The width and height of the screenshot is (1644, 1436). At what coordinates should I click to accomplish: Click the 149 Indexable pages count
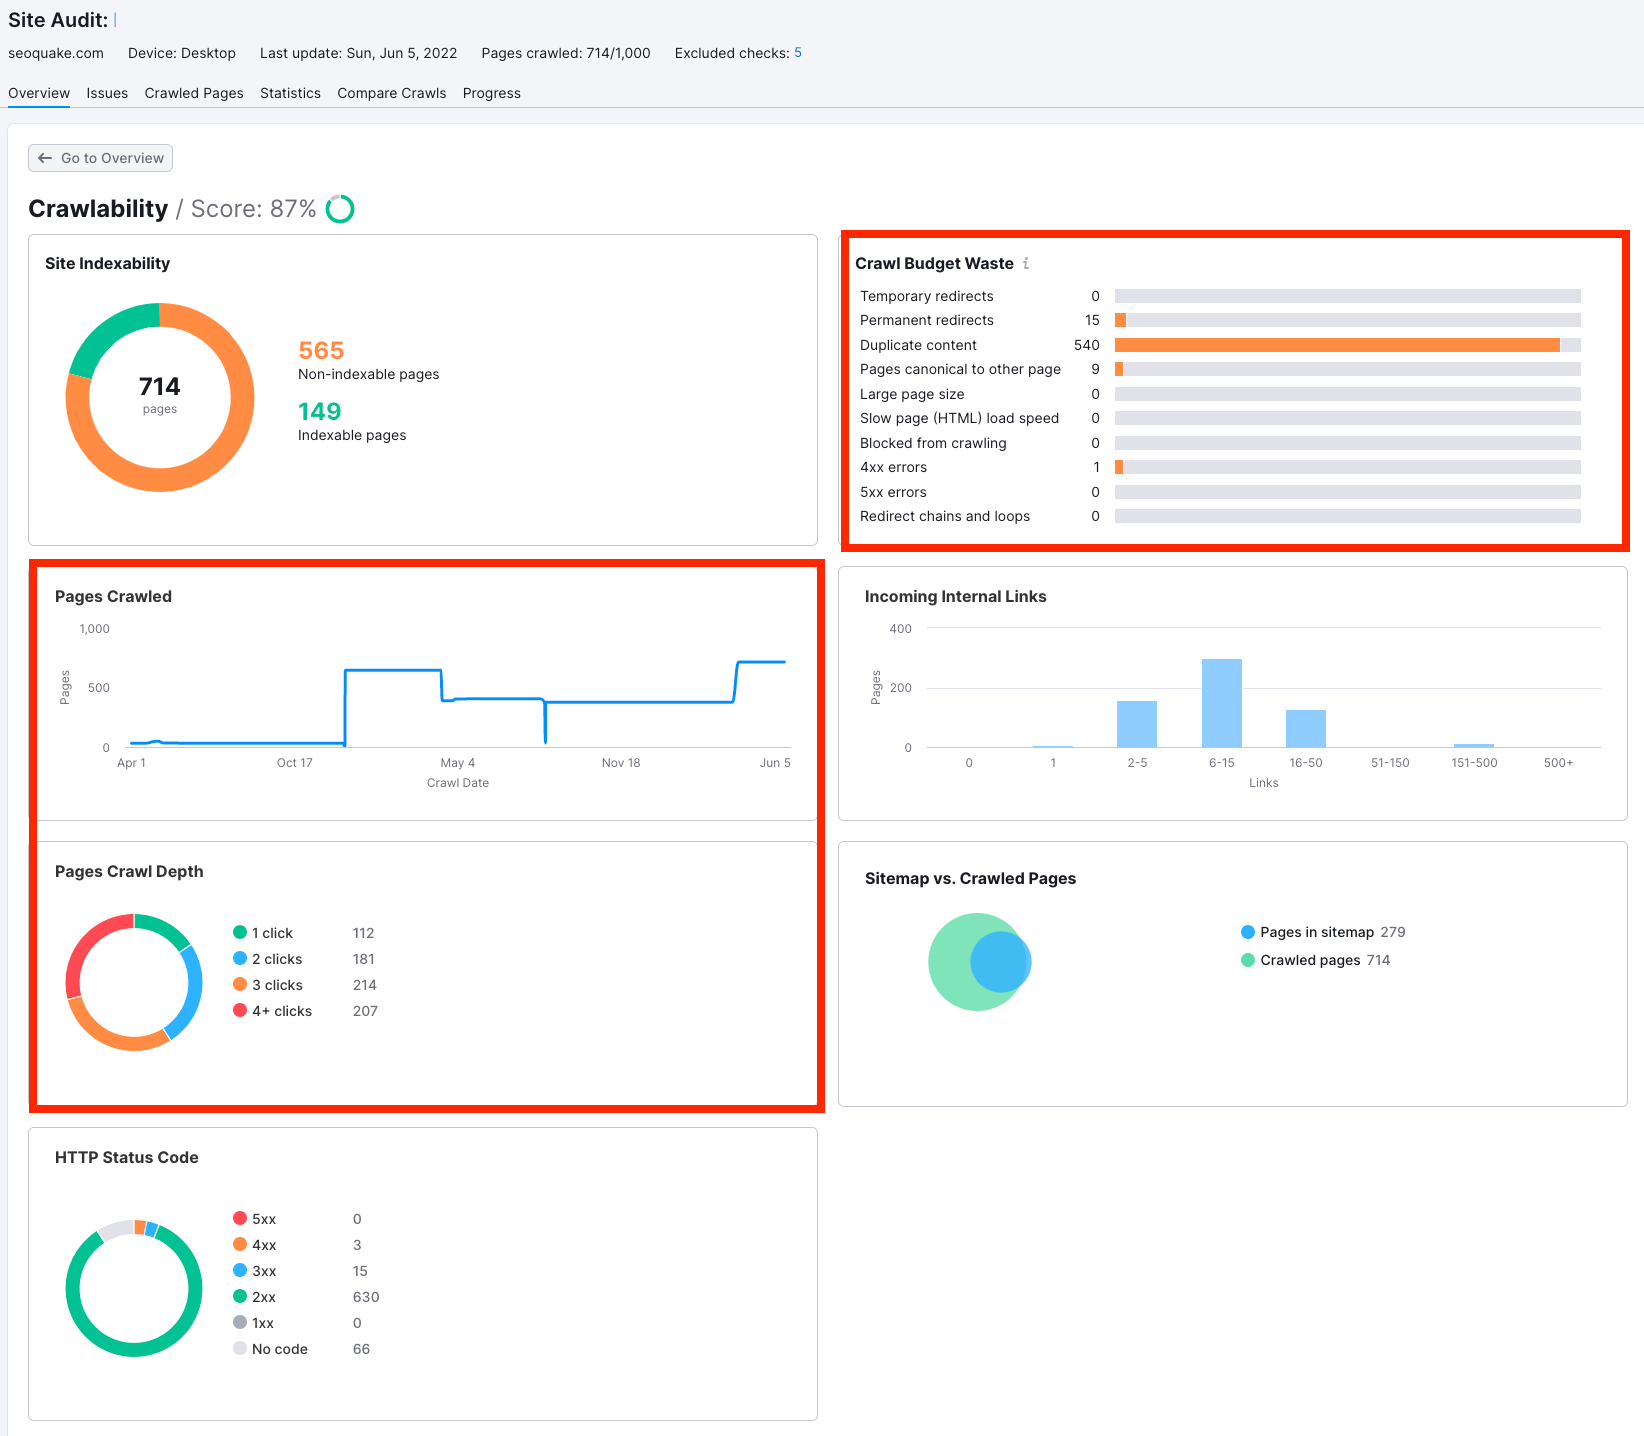(318, 410)
